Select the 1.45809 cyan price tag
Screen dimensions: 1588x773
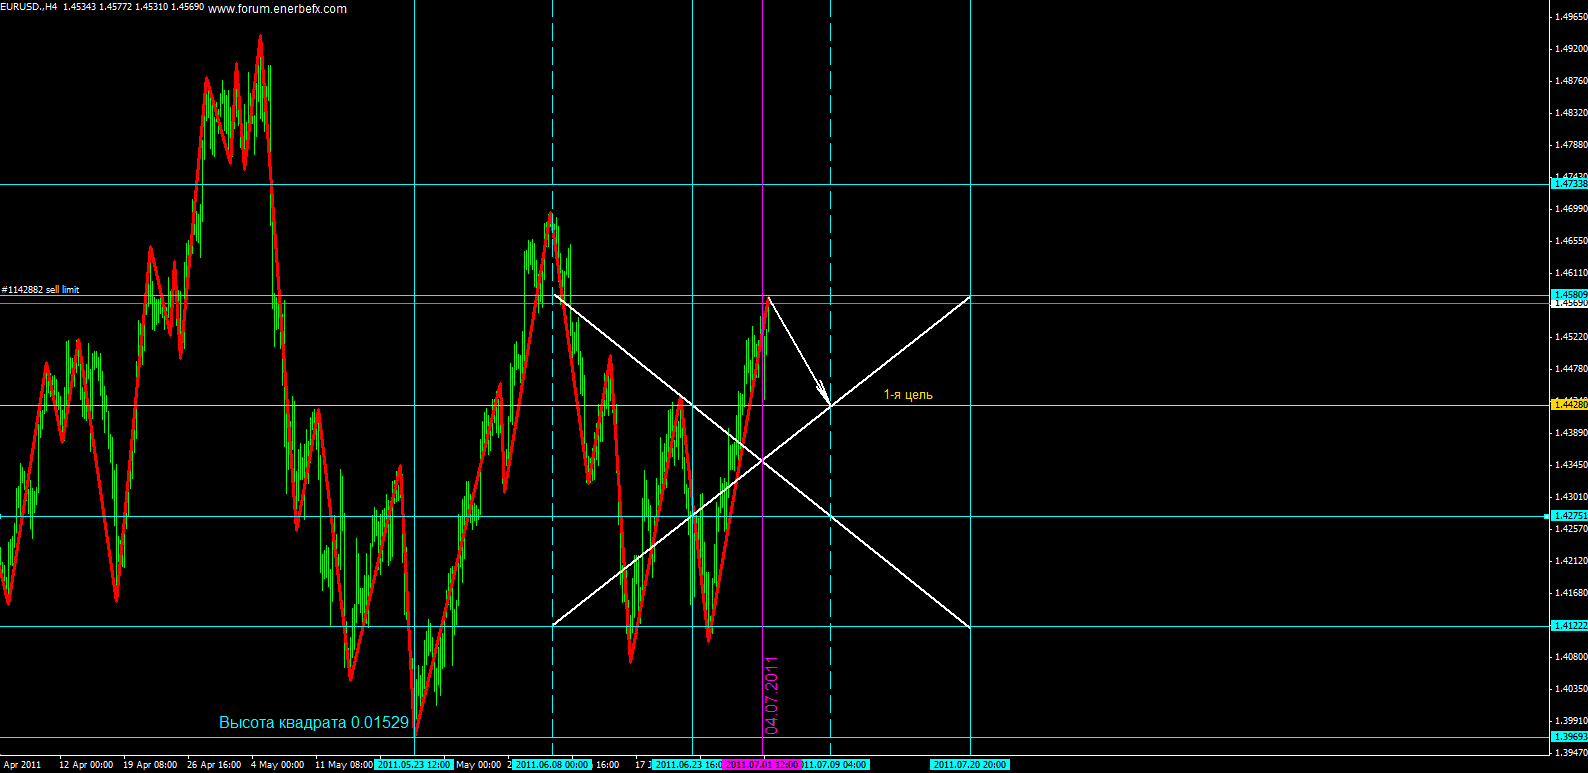(x=1568, y=295)
